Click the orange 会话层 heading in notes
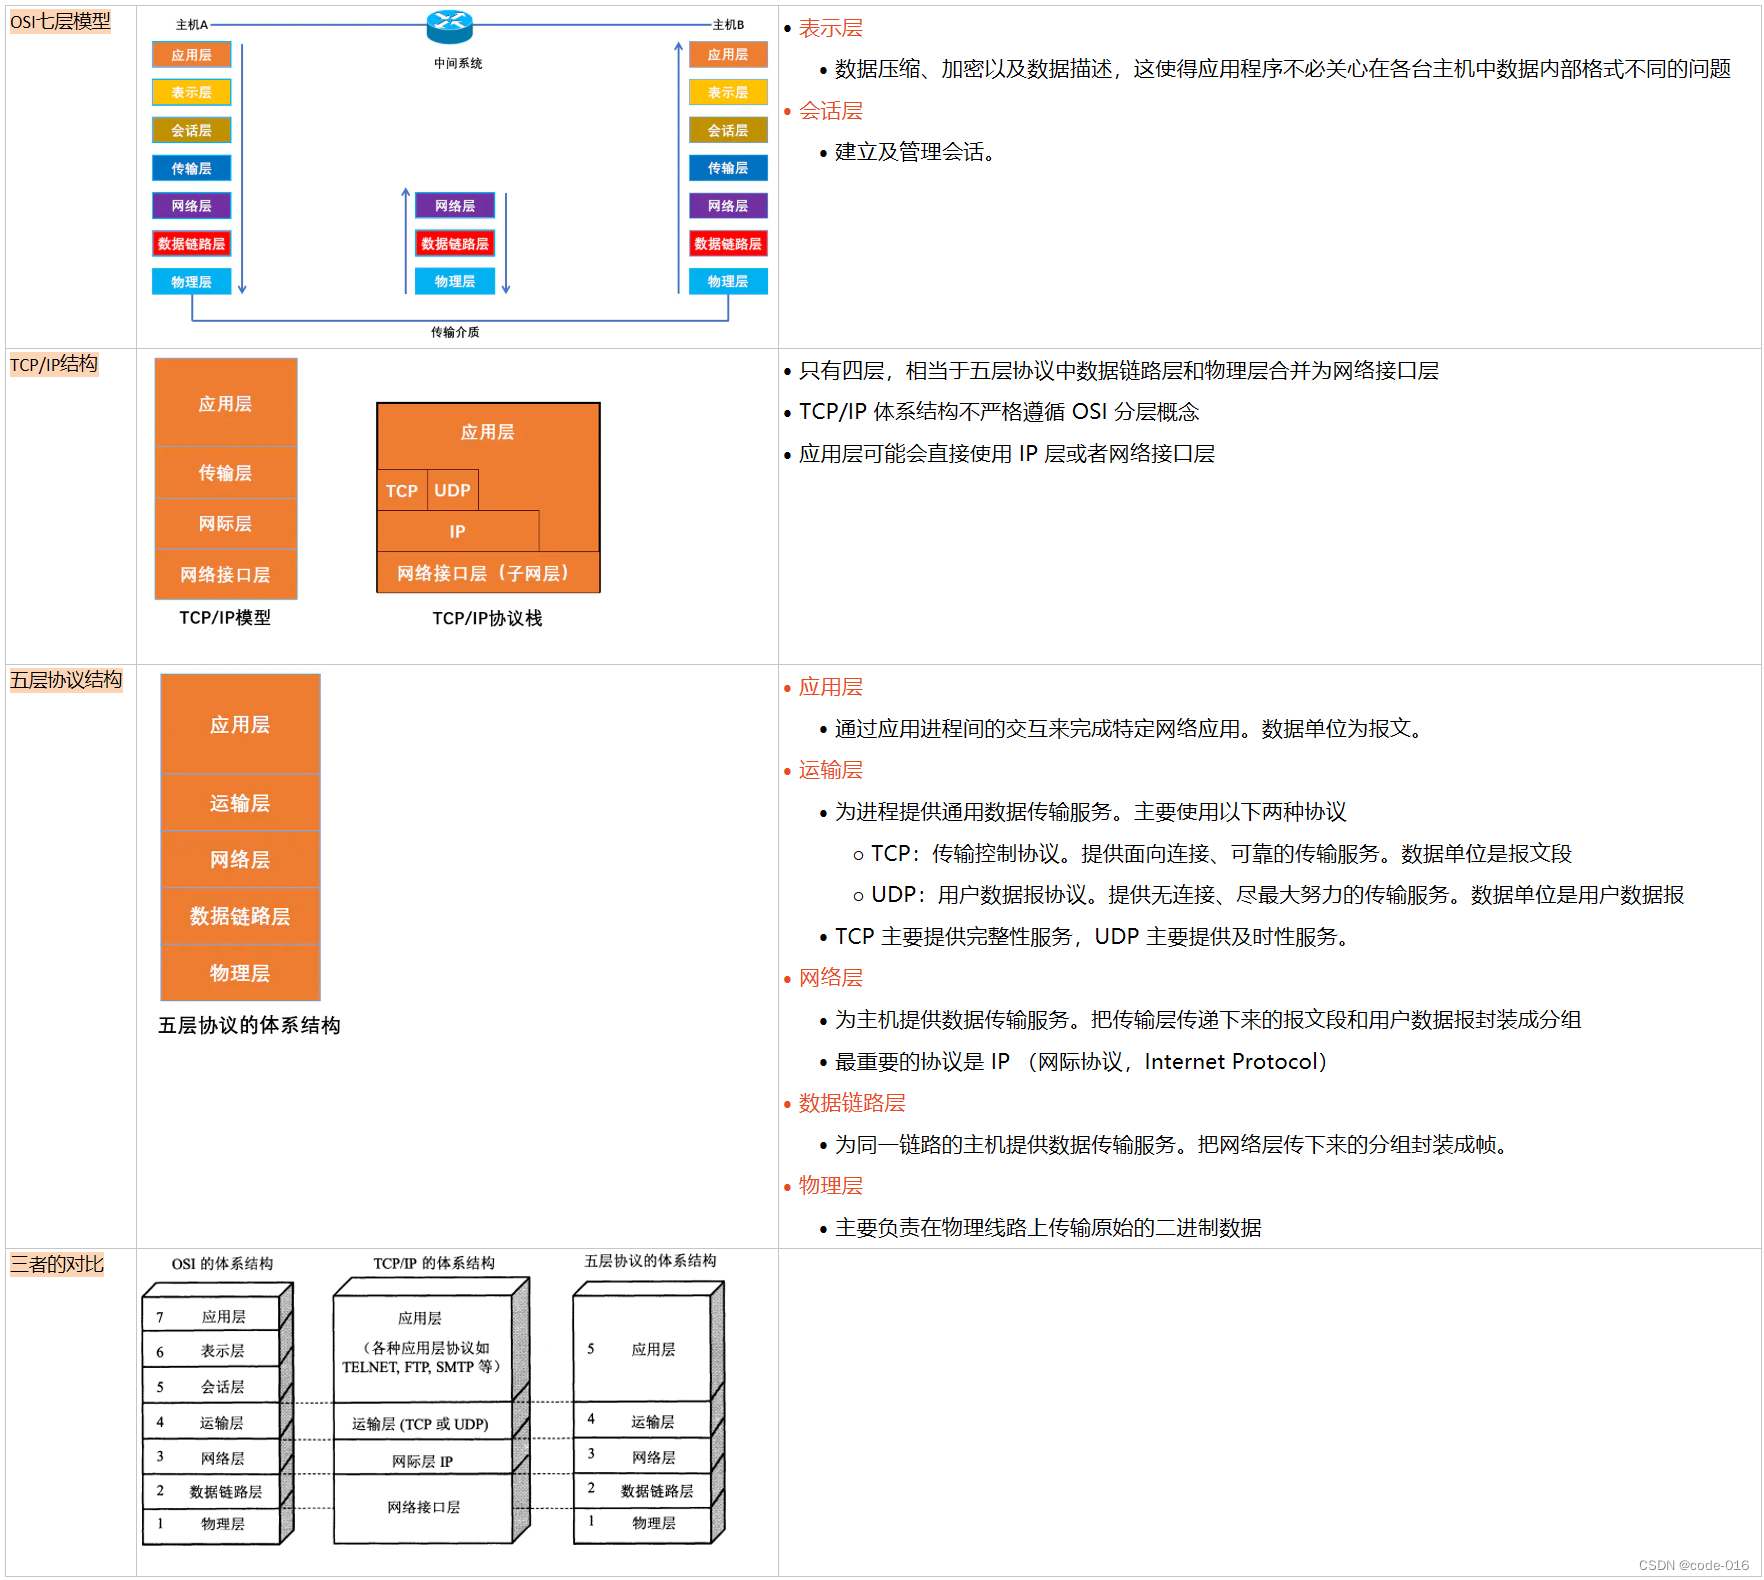Screen dimensions: 1764x1580 830,111
